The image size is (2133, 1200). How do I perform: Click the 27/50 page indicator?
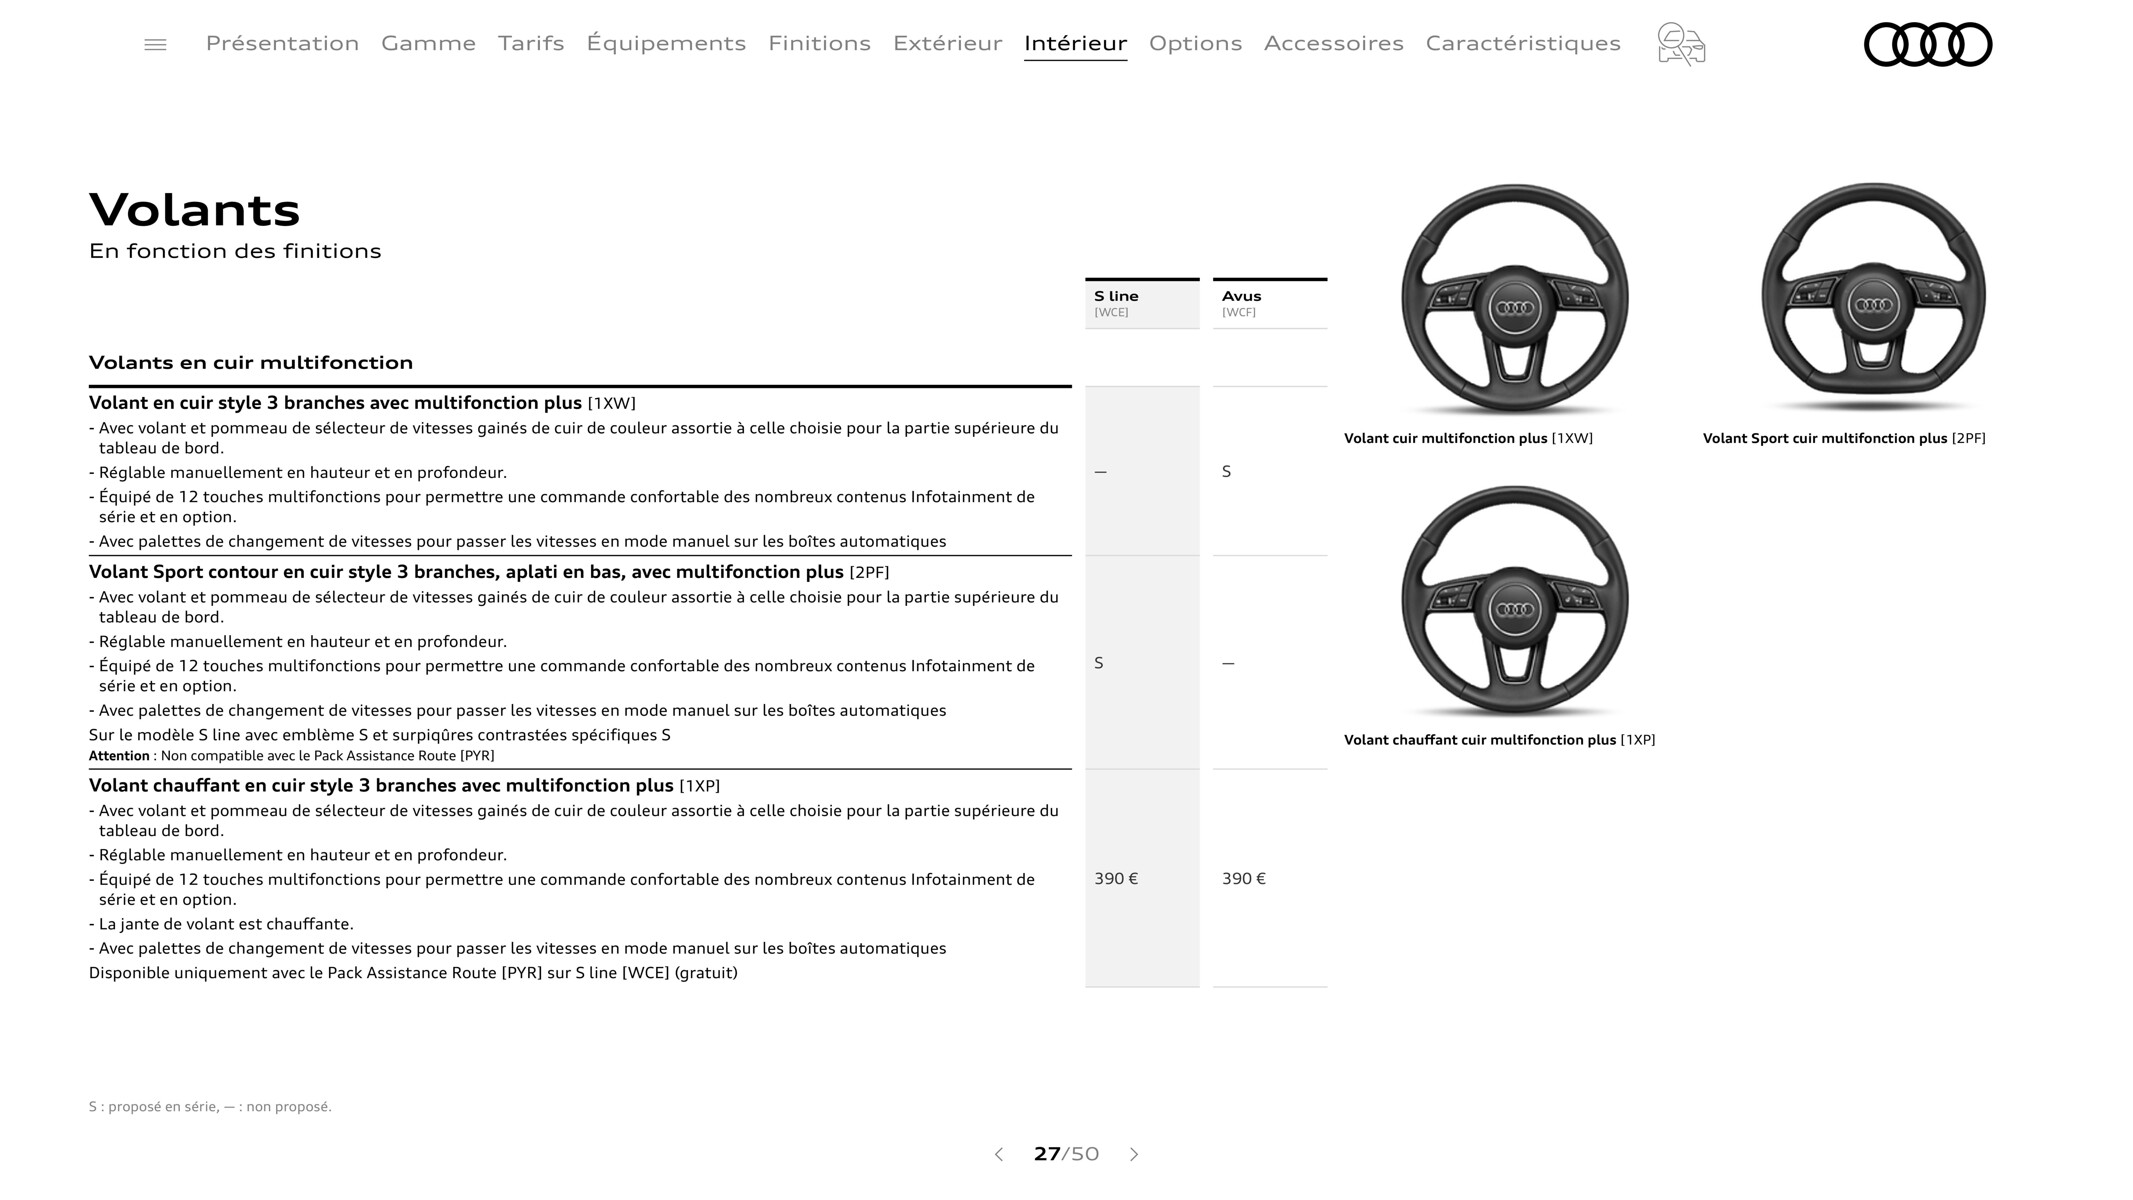coord(1066,1154)
